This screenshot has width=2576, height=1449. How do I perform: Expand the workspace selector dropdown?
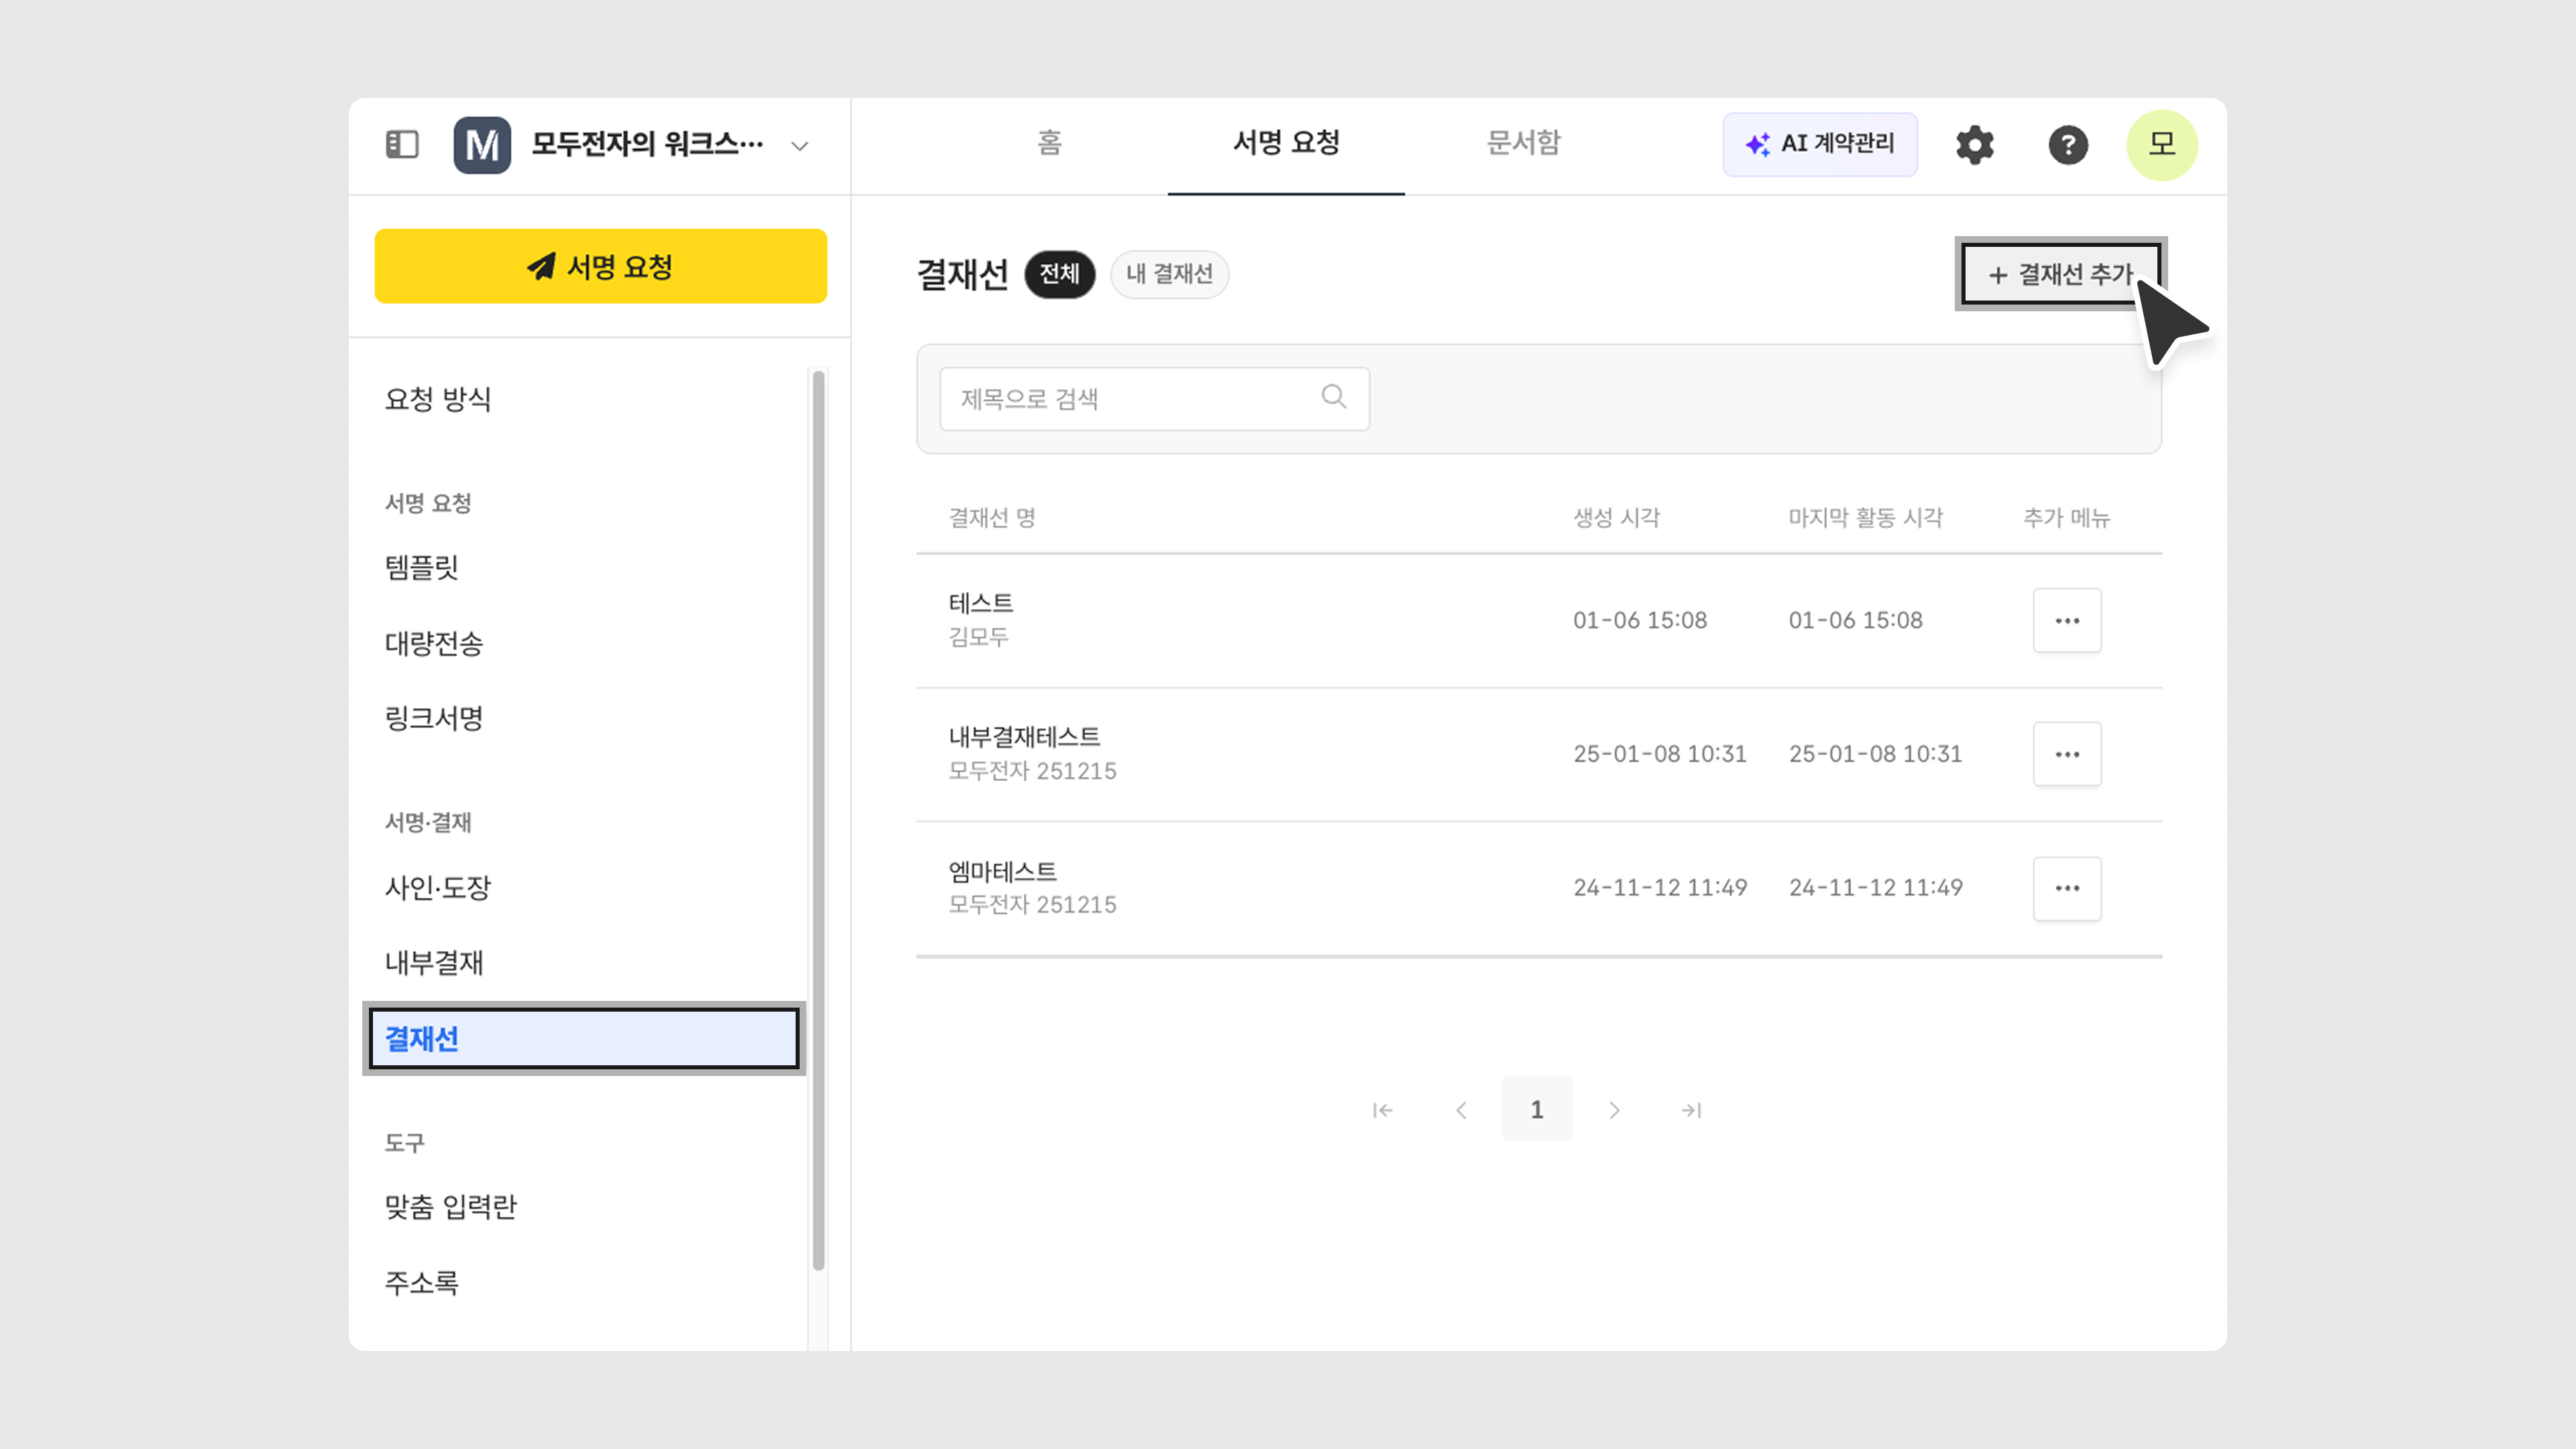coord(799,146)
